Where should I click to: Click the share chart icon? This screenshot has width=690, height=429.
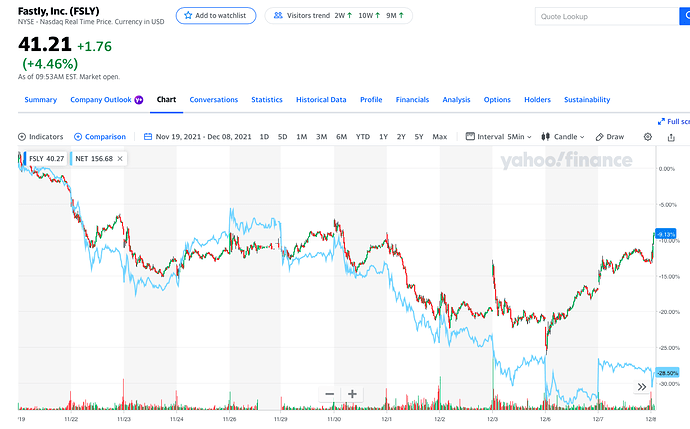click(x=671, y=137)
